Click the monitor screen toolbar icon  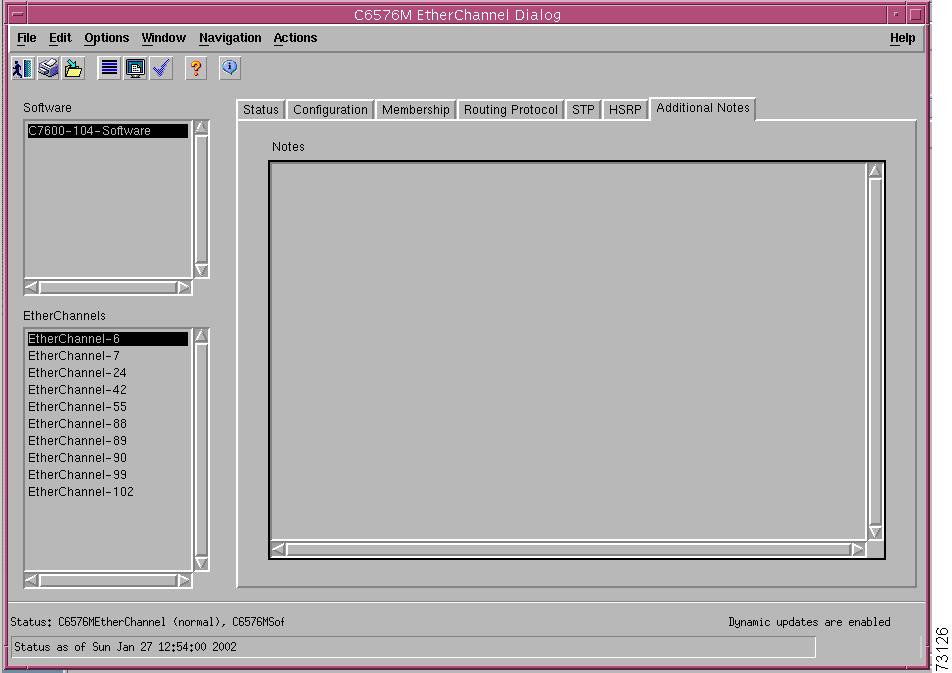click(x=135, y=68)
